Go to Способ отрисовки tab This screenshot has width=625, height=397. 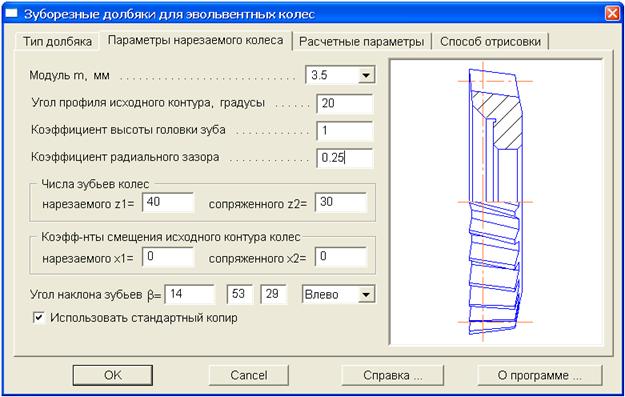490,41
